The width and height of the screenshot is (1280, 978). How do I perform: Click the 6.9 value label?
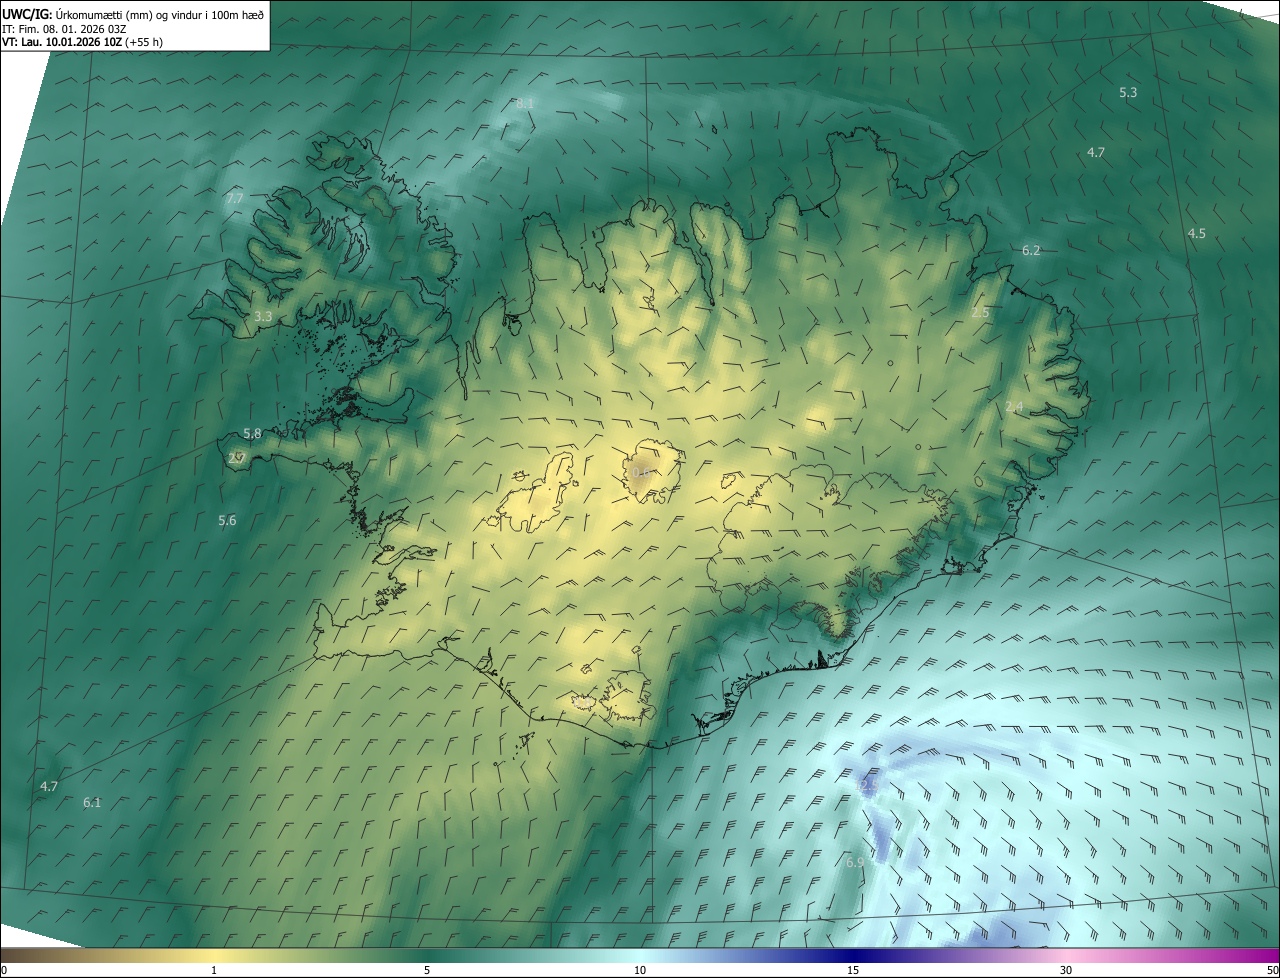(x=855, y=862)
